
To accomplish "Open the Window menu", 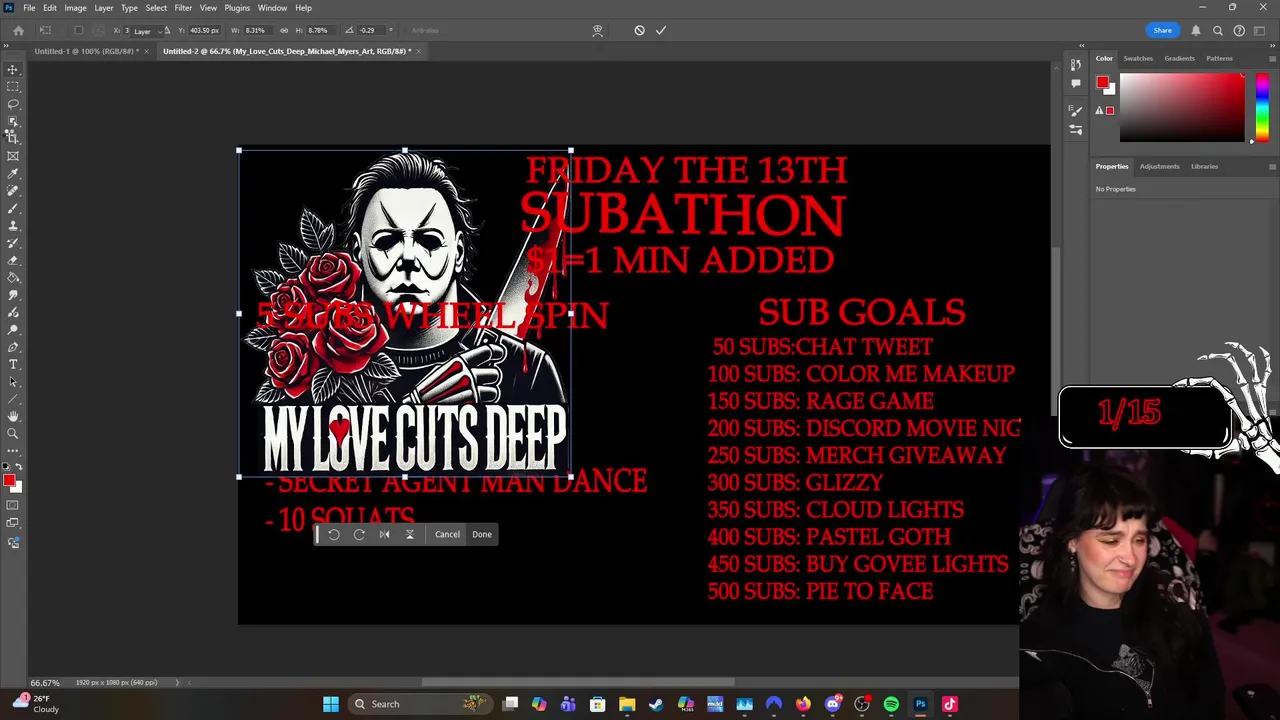I will (x=272, y=8).
